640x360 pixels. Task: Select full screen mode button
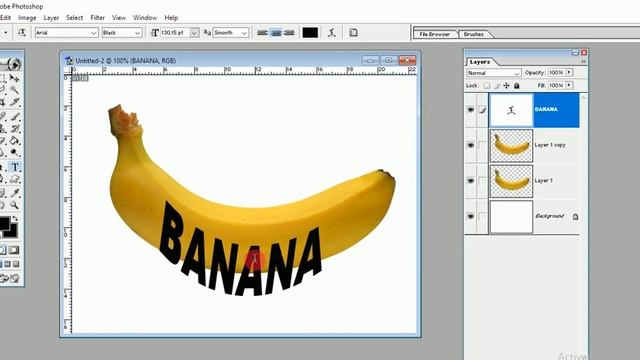[x=16, y=264]
